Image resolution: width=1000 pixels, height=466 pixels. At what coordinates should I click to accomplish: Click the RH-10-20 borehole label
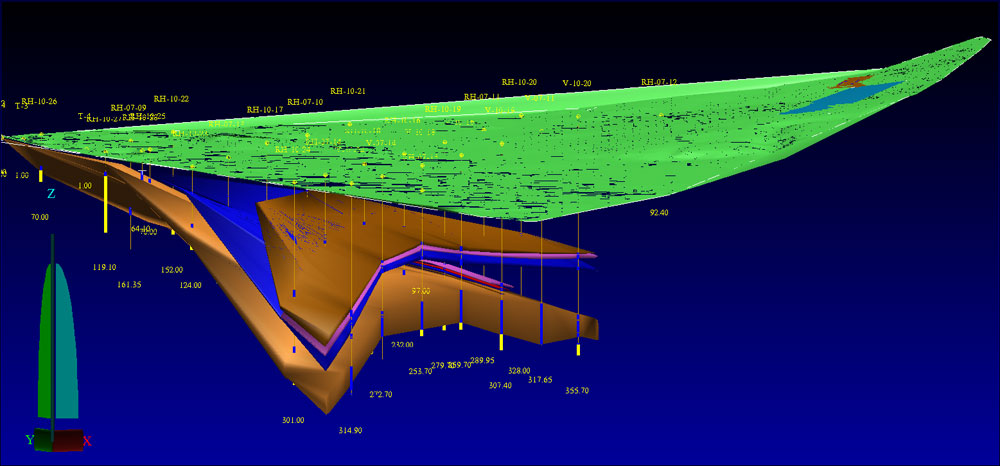[x=519, y=82]
